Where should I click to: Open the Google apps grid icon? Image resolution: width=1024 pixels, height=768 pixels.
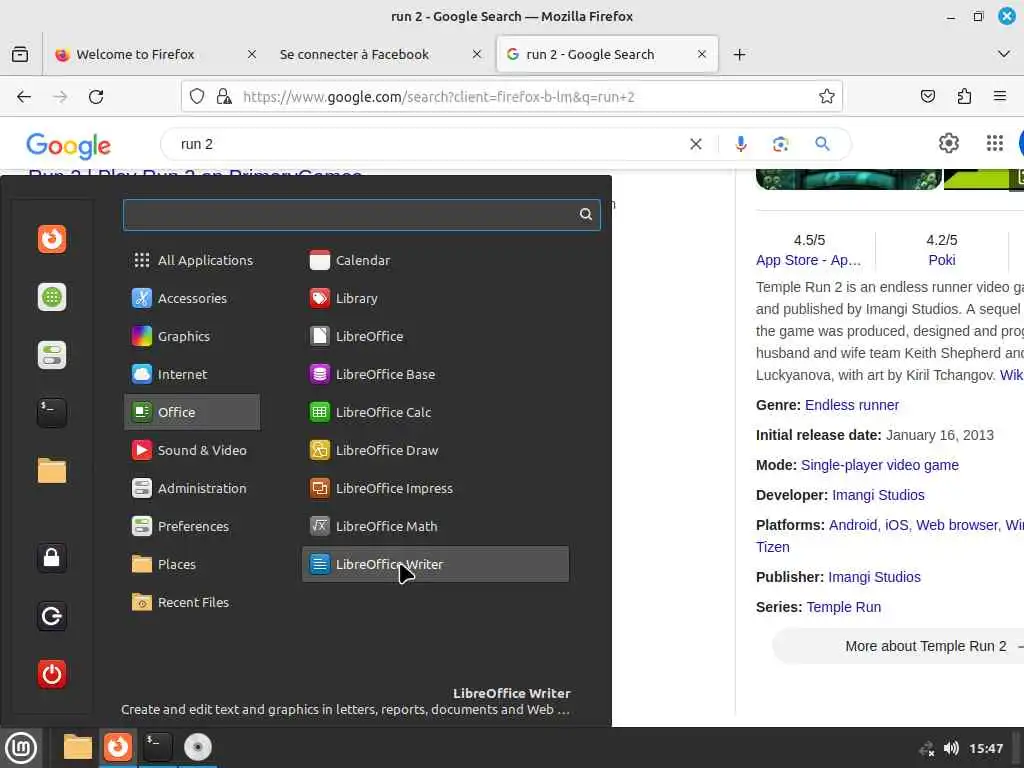pyautogui.click(x=995, y=143)
